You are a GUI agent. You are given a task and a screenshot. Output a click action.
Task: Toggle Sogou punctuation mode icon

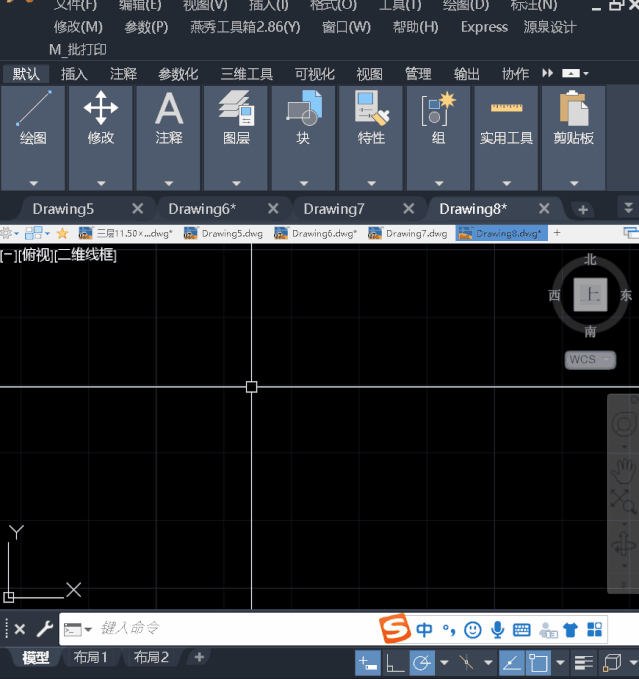pos(449,630)
